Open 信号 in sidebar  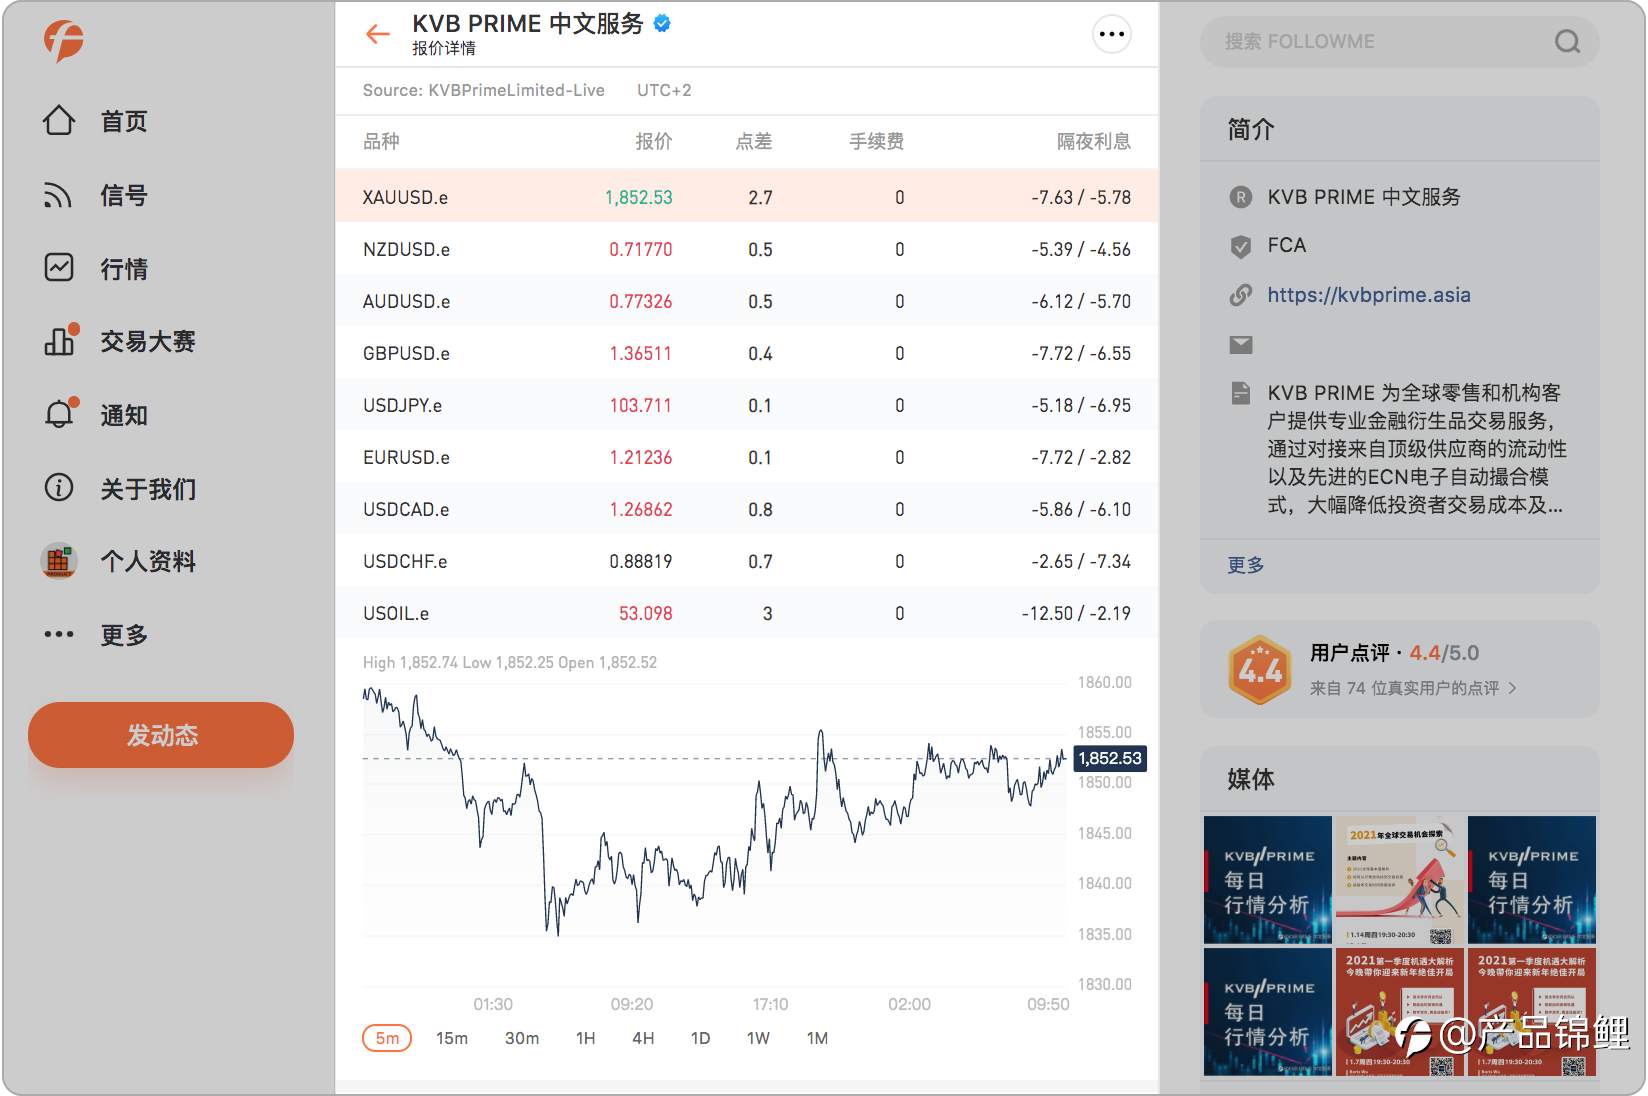click(124, 195)
